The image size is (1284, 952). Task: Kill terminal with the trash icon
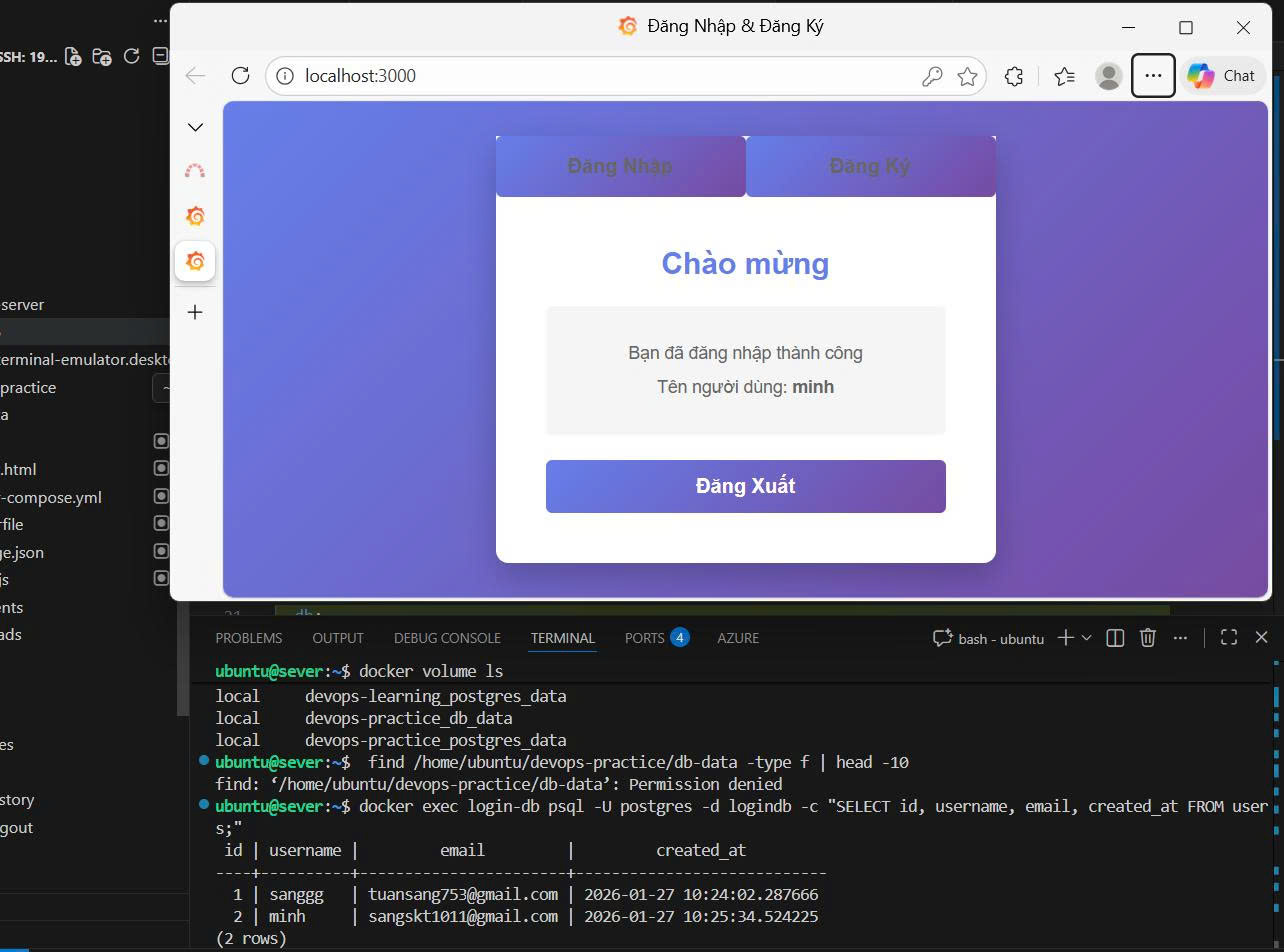coord(1148,638)
